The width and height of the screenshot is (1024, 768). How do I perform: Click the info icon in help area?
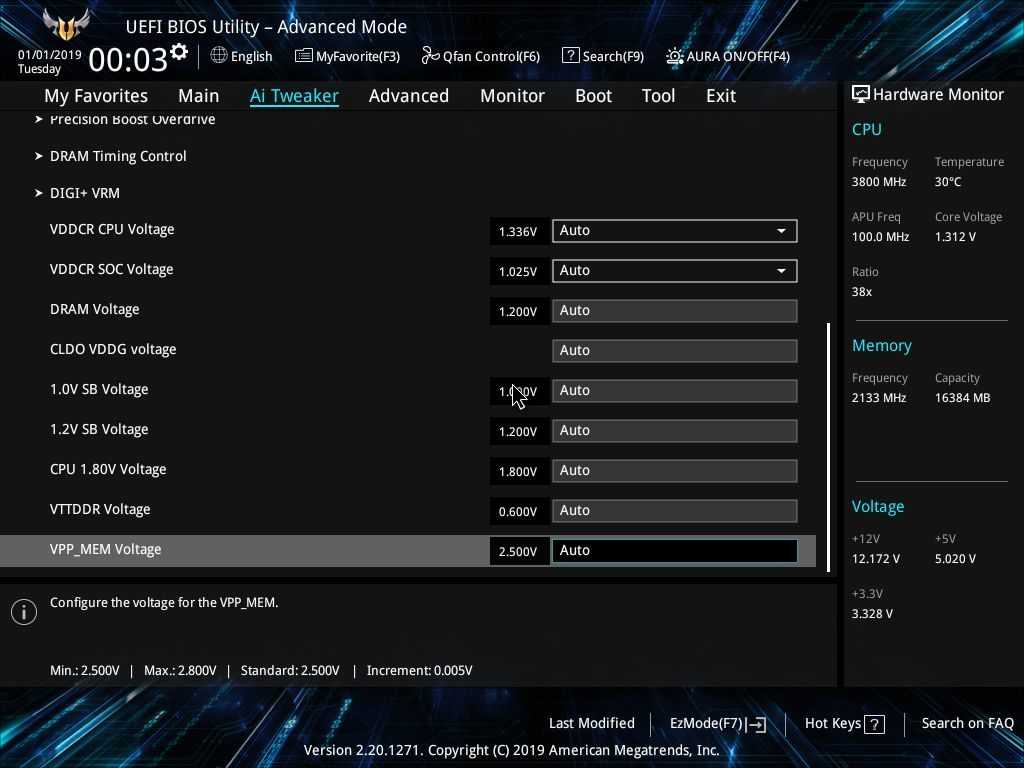(24, 611)
